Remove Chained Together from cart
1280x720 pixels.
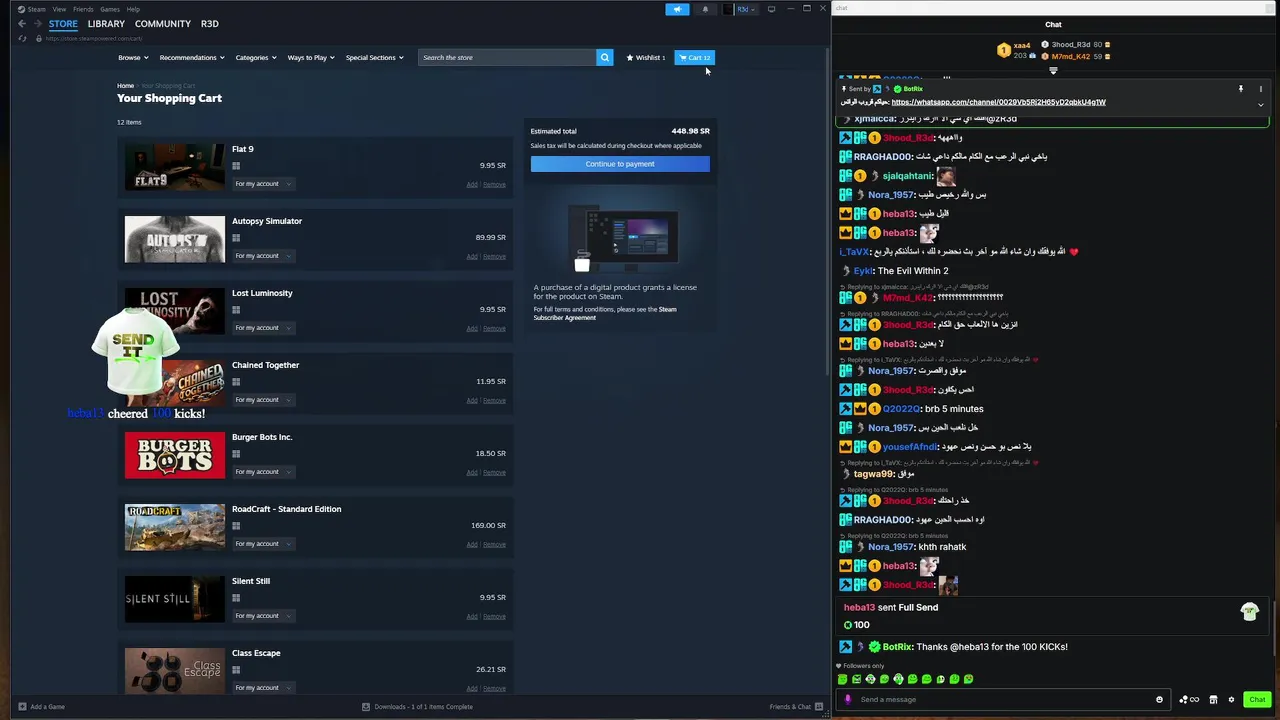(x=494, y=400)
